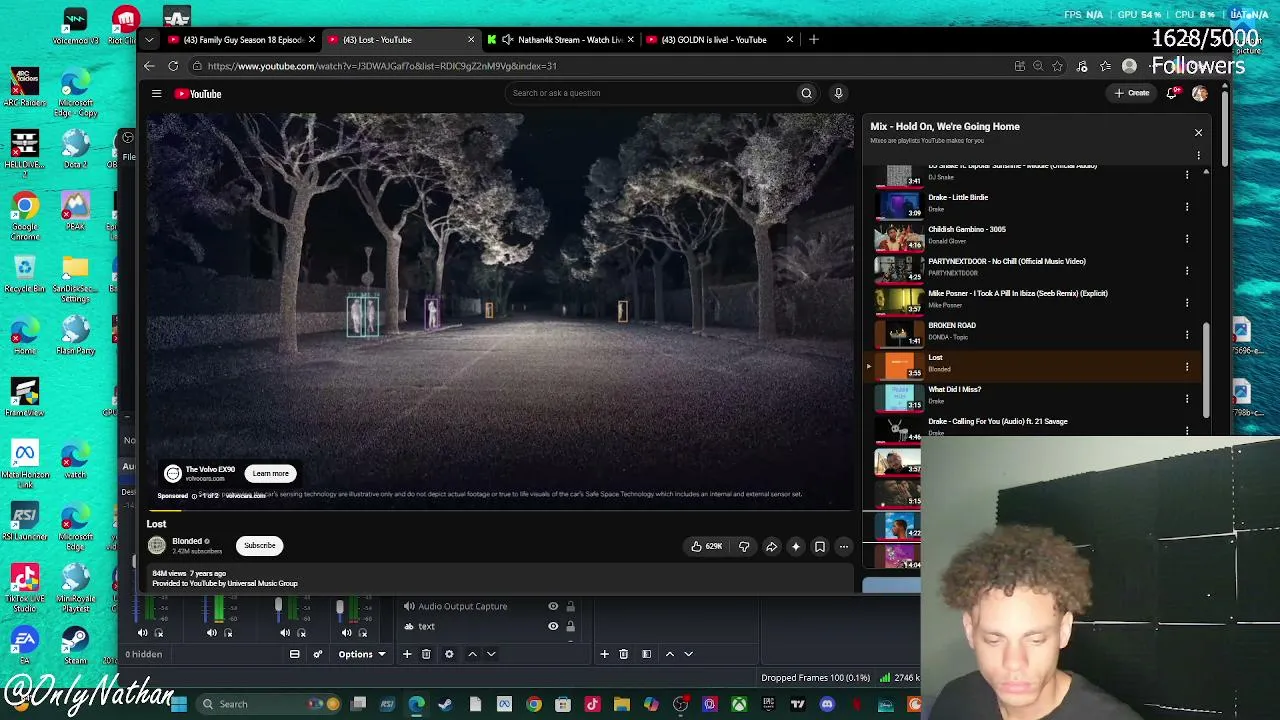The image size is (1280, 720).
Task: Go back in the browser
Action: (x=149, y=66)
